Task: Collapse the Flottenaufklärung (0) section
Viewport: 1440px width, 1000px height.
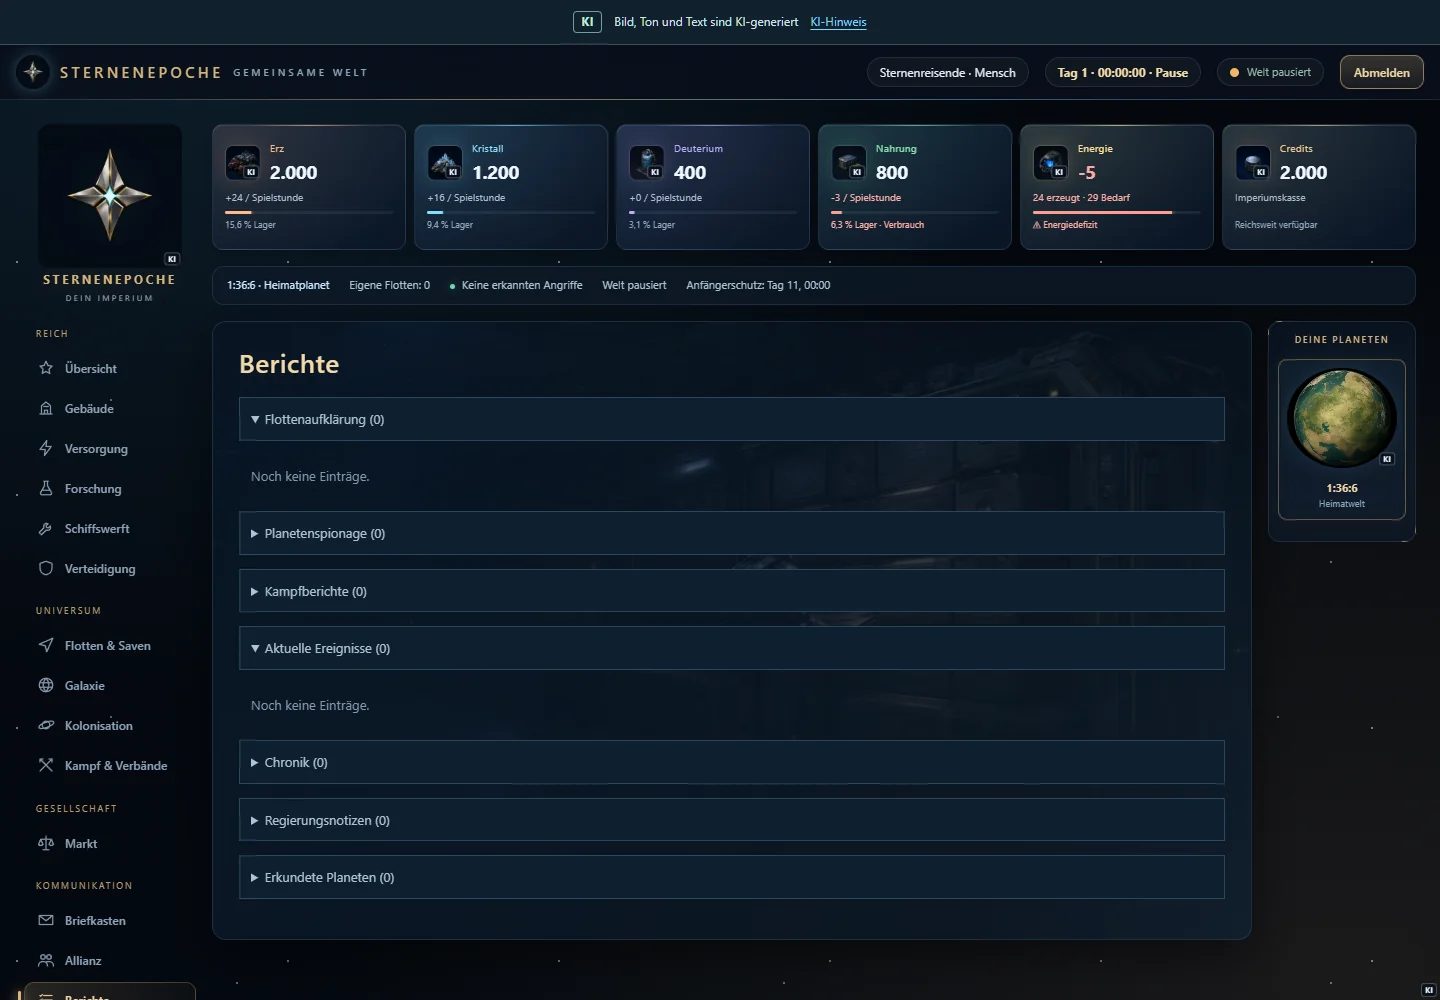Action: pos(732,419)
